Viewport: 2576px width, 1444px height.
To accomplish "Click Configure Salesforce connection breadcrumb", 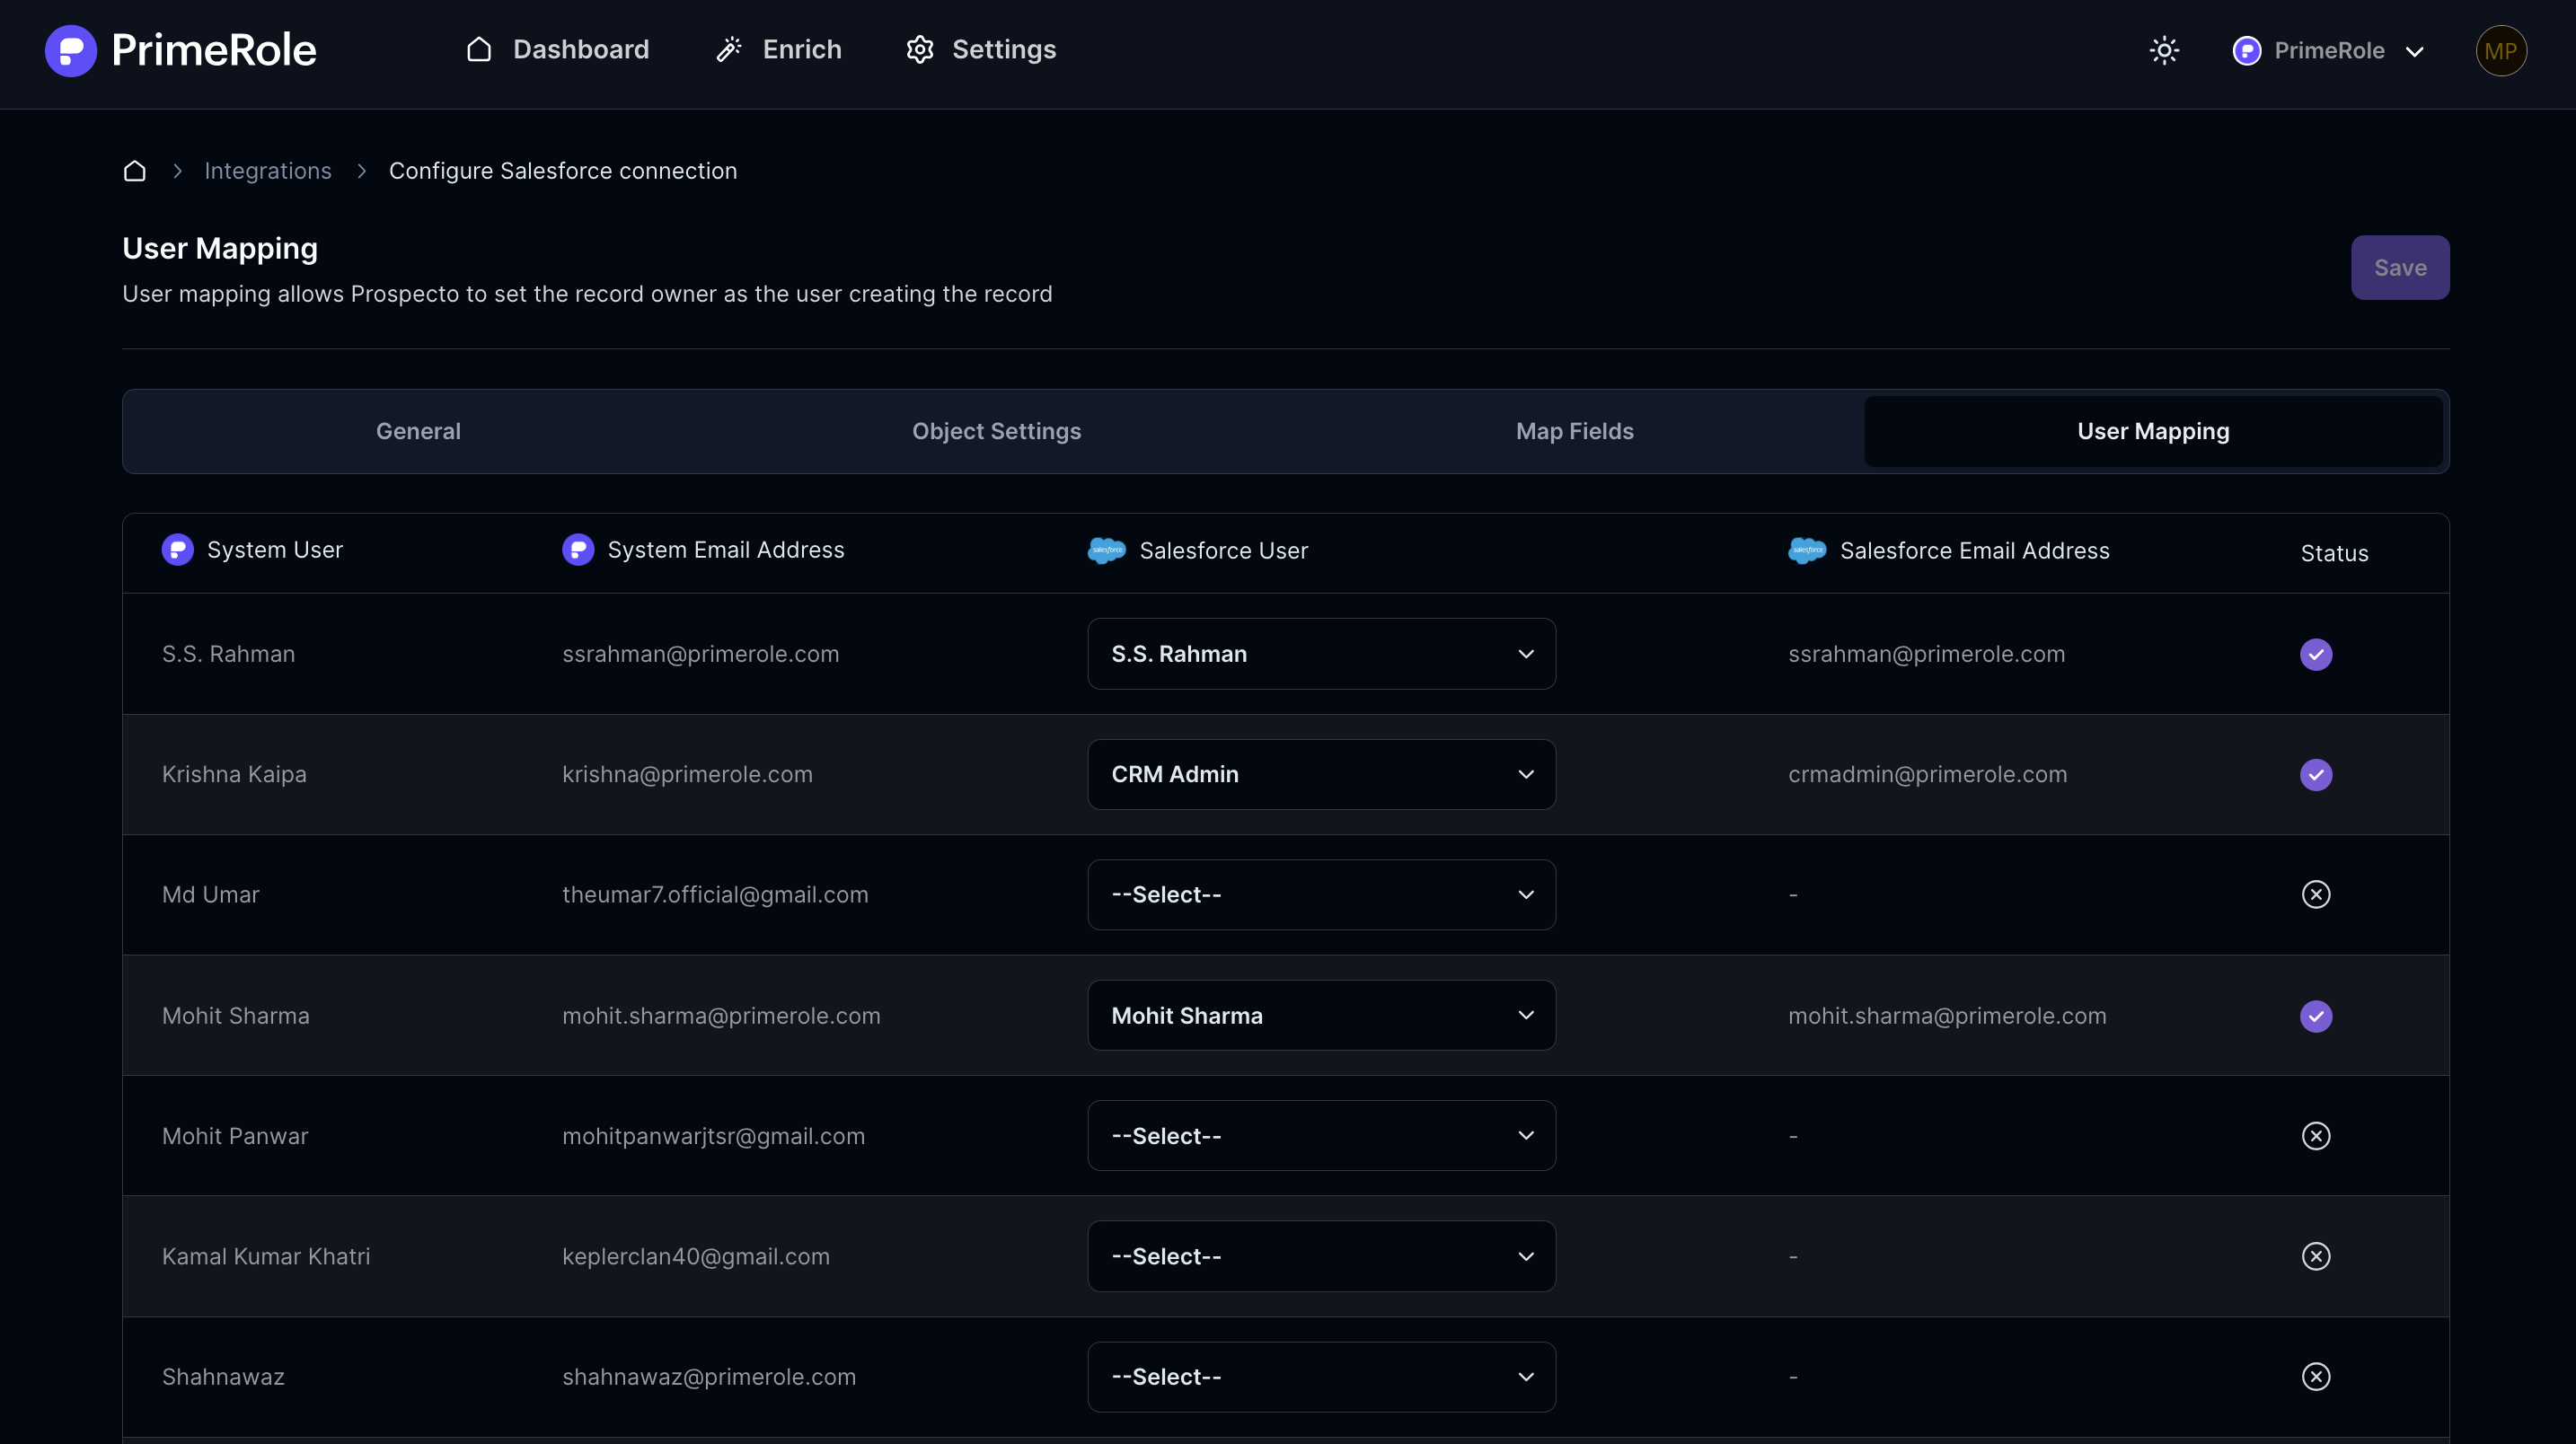I will [x=563, y=171].
